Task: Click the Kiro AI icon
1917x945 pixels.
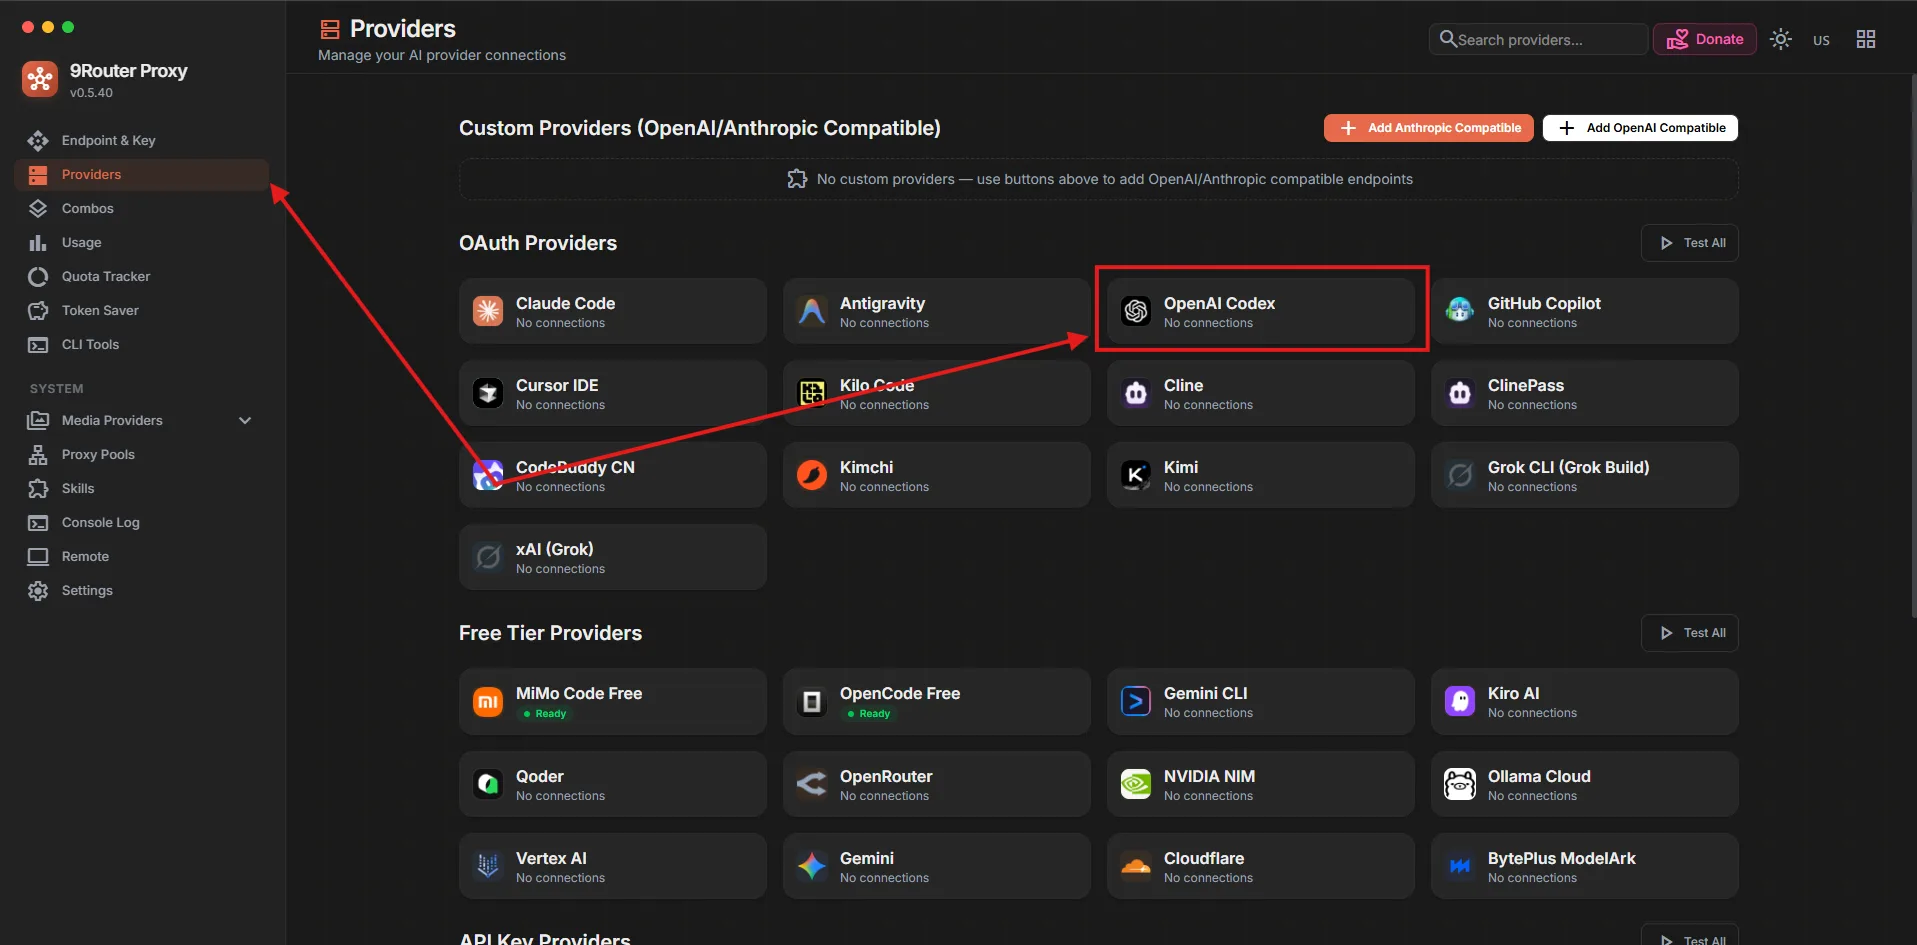Action: [x=1460, y=702]
